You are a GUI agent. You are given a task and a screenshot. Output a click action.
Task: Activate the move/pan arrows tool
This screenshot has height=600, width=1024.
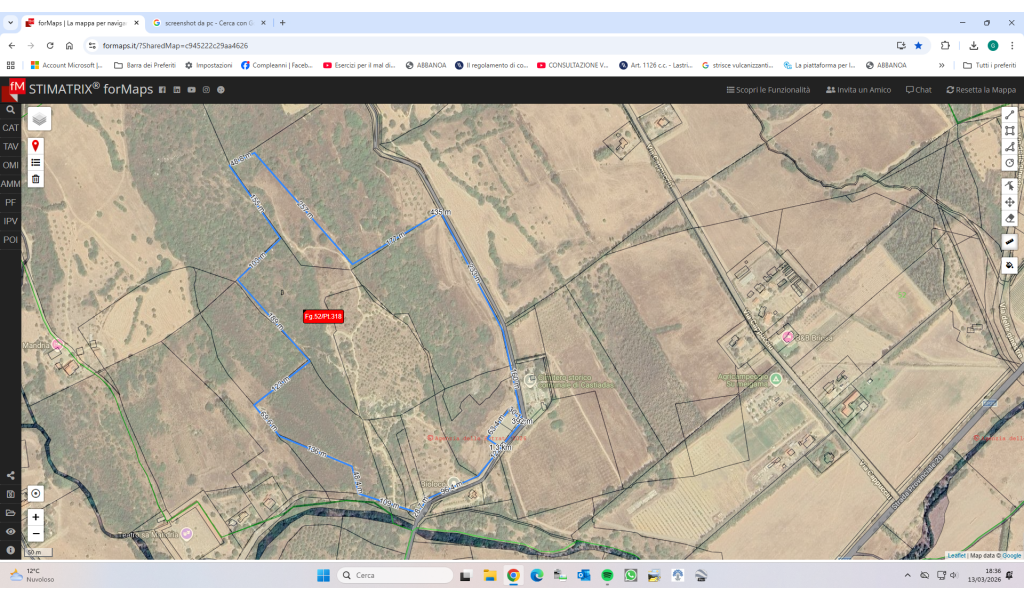(x=1009, y=201)
